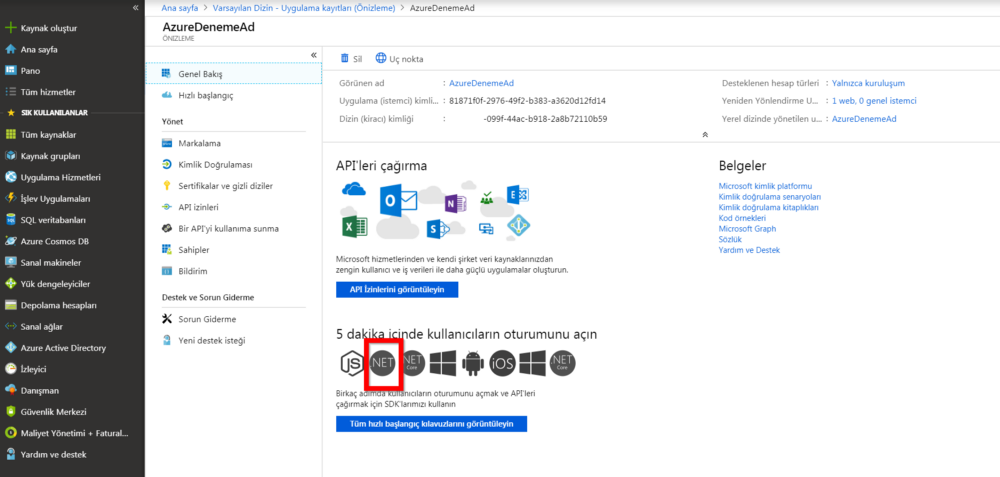Click the Sil trash icon
The width and height of the screenshot is (1000, 477).
coord(344,58)
